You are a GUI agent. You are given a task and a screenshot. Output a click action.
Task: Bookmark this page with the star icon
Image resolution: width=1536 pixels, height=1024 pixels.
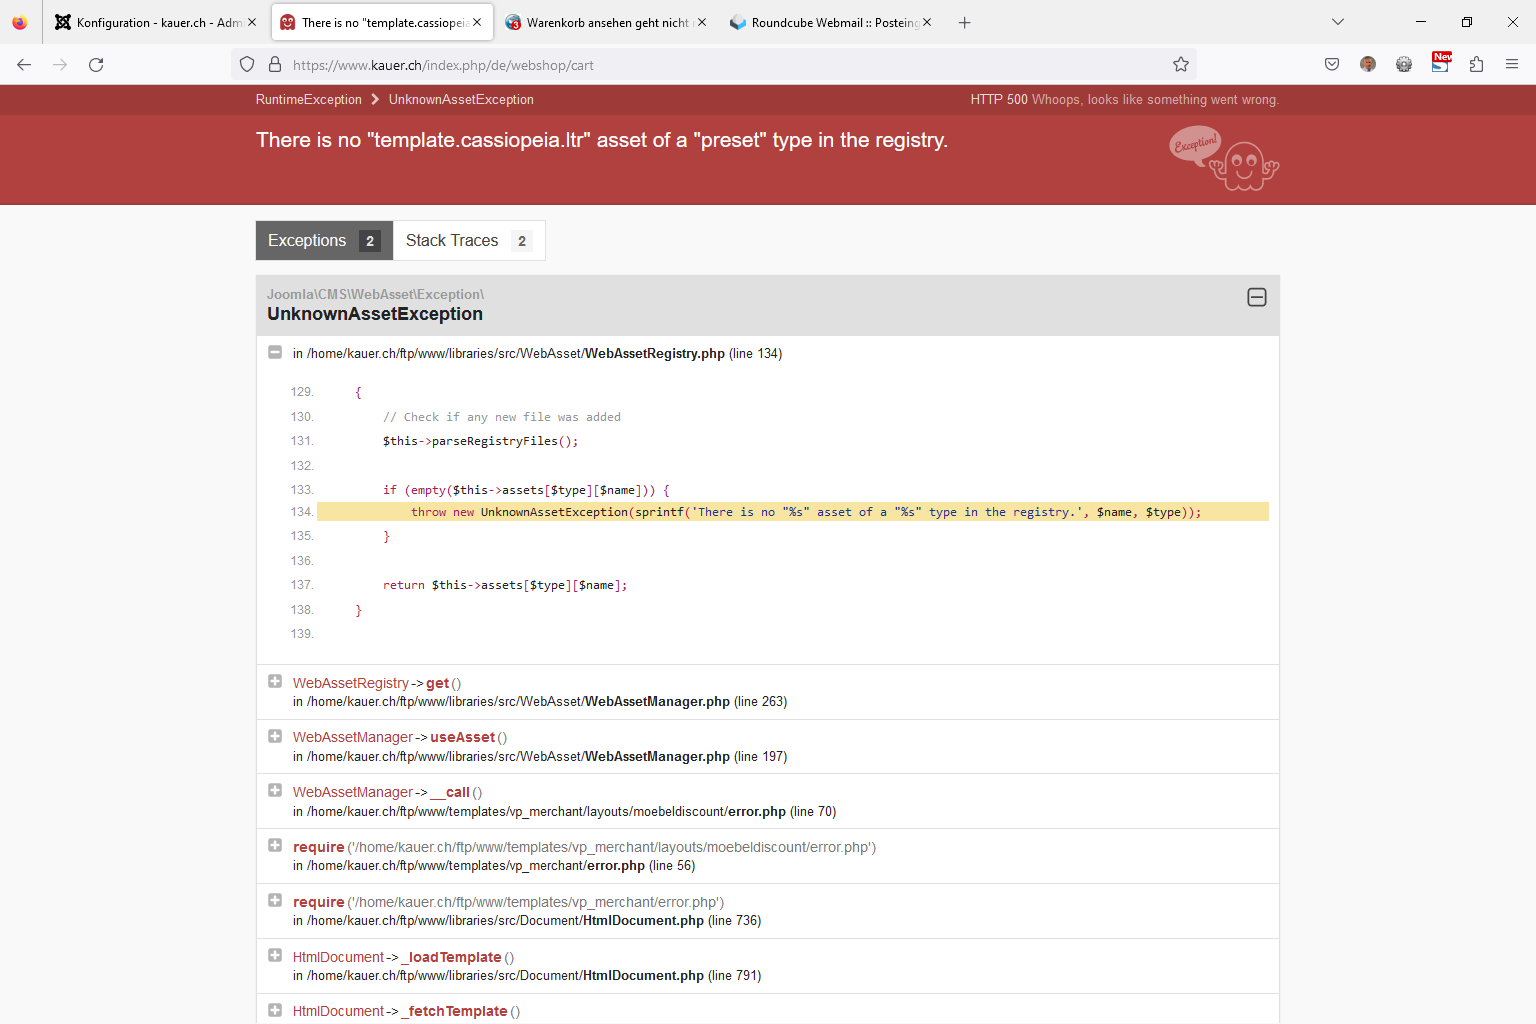tap(1181, 65)
